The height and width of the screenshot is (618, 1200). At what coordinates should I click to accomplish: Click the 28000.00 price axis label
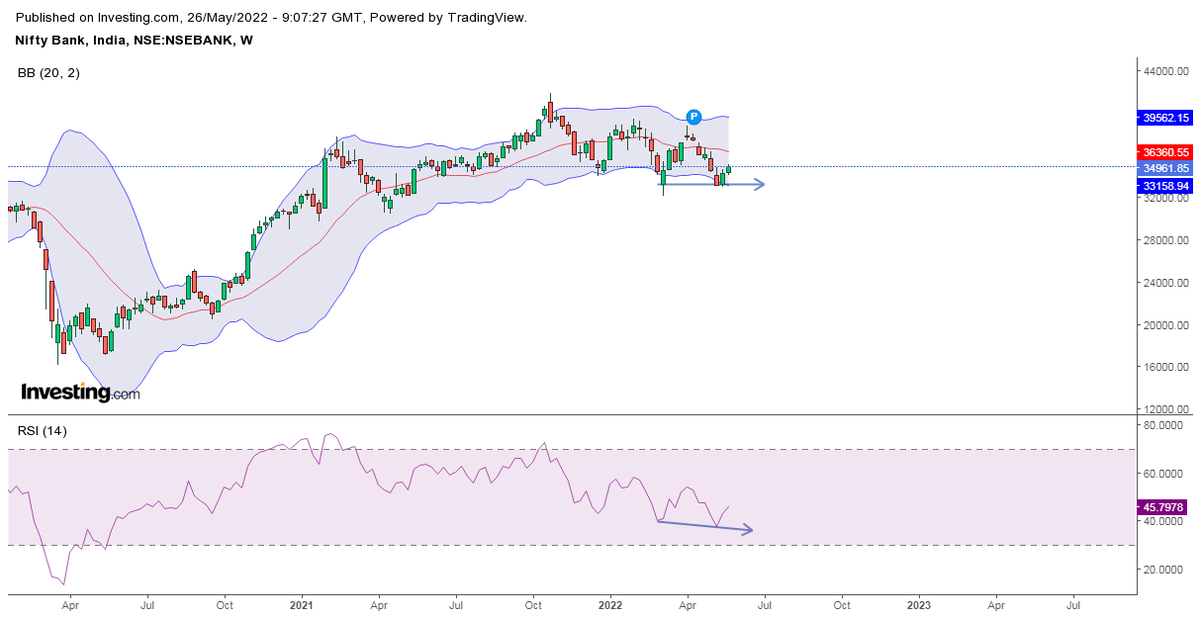(1167, 241)
